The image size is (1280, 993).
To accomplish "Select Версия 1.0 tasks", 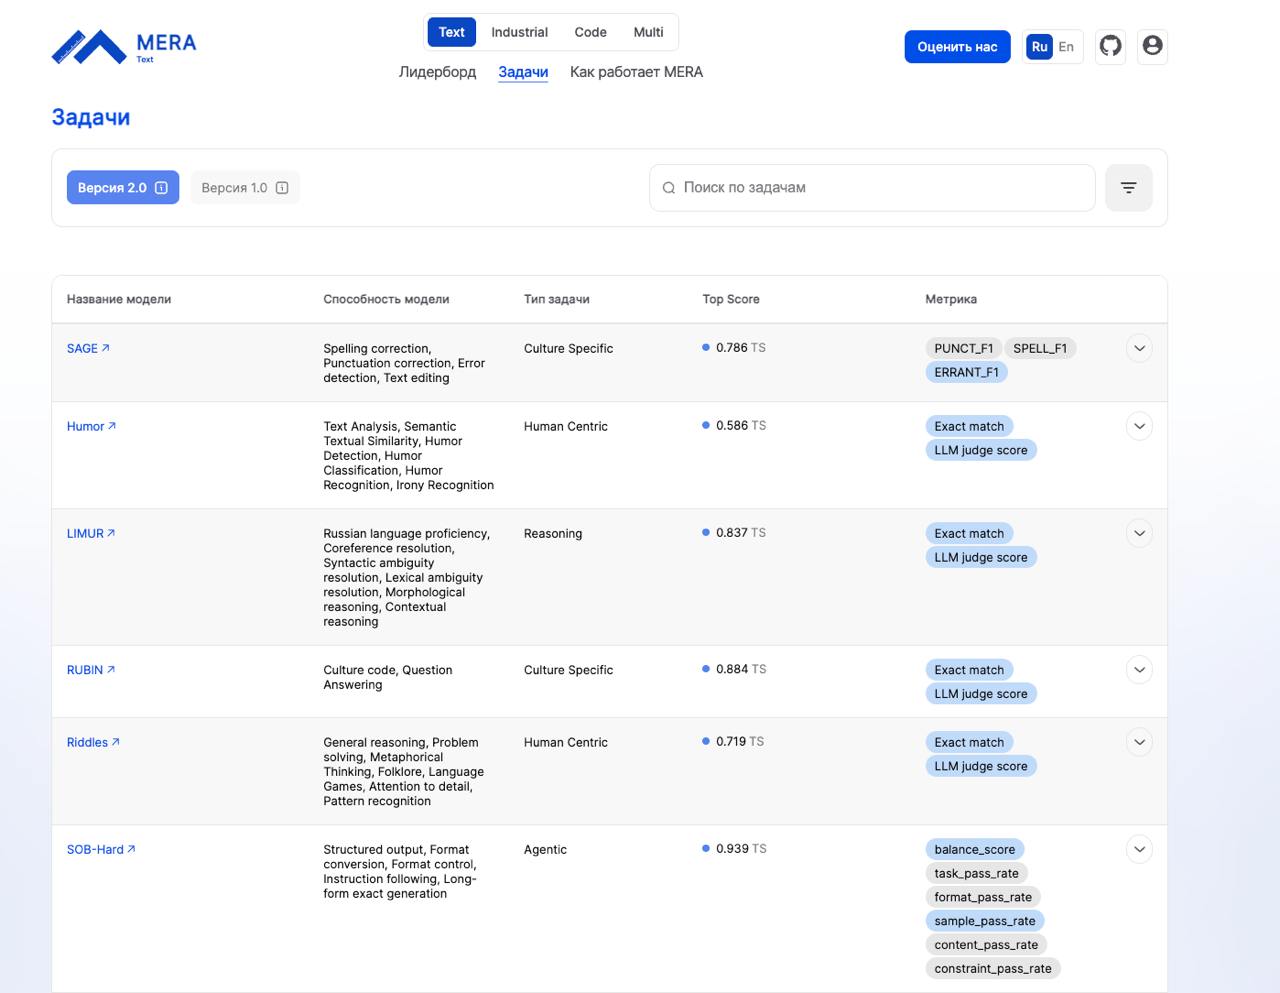I will click(x=245, y=188).
